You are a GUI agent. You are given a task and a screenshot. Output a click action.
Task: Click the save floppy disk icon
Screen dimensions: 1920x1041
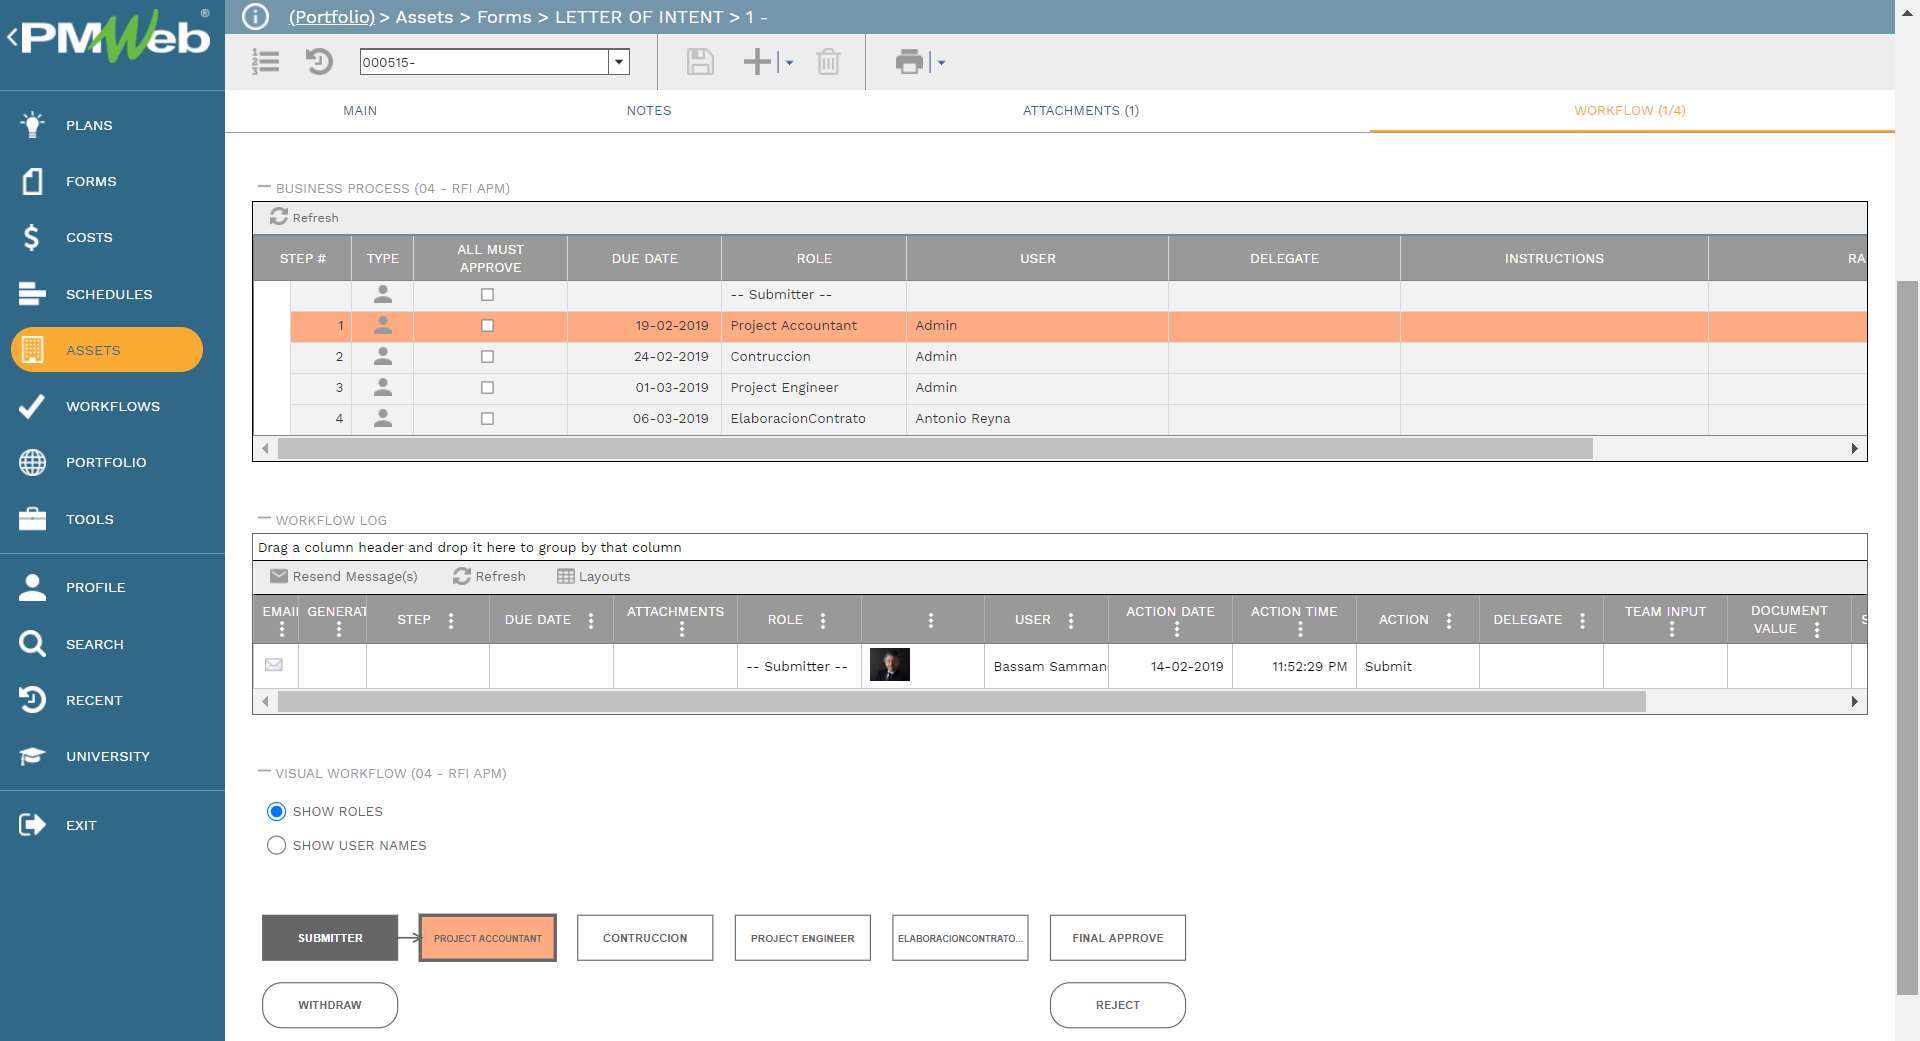(x=700, y=62)
